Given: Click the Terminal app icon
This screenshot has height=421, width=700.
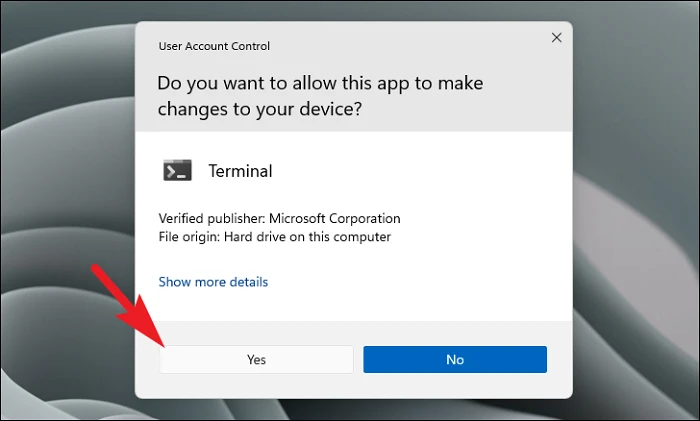Looking at the screenshot, I should pos(177,171).
